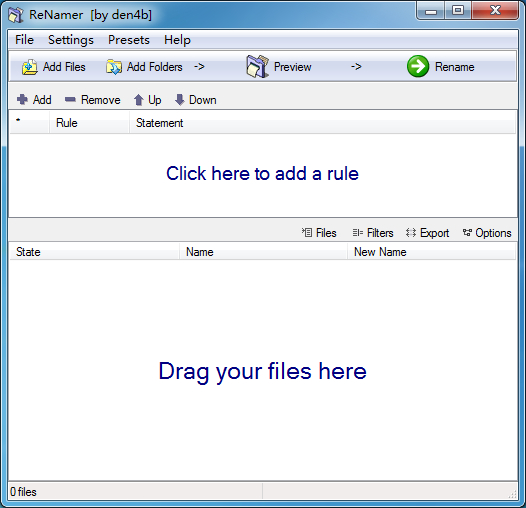Click the Filters icon
Screen dimensions: 526x508
coord(358,232)
